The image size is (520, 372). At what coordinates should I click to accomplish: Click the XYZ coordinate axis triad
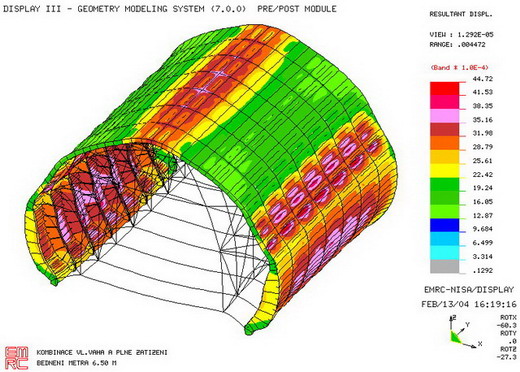tap(464, 333)
